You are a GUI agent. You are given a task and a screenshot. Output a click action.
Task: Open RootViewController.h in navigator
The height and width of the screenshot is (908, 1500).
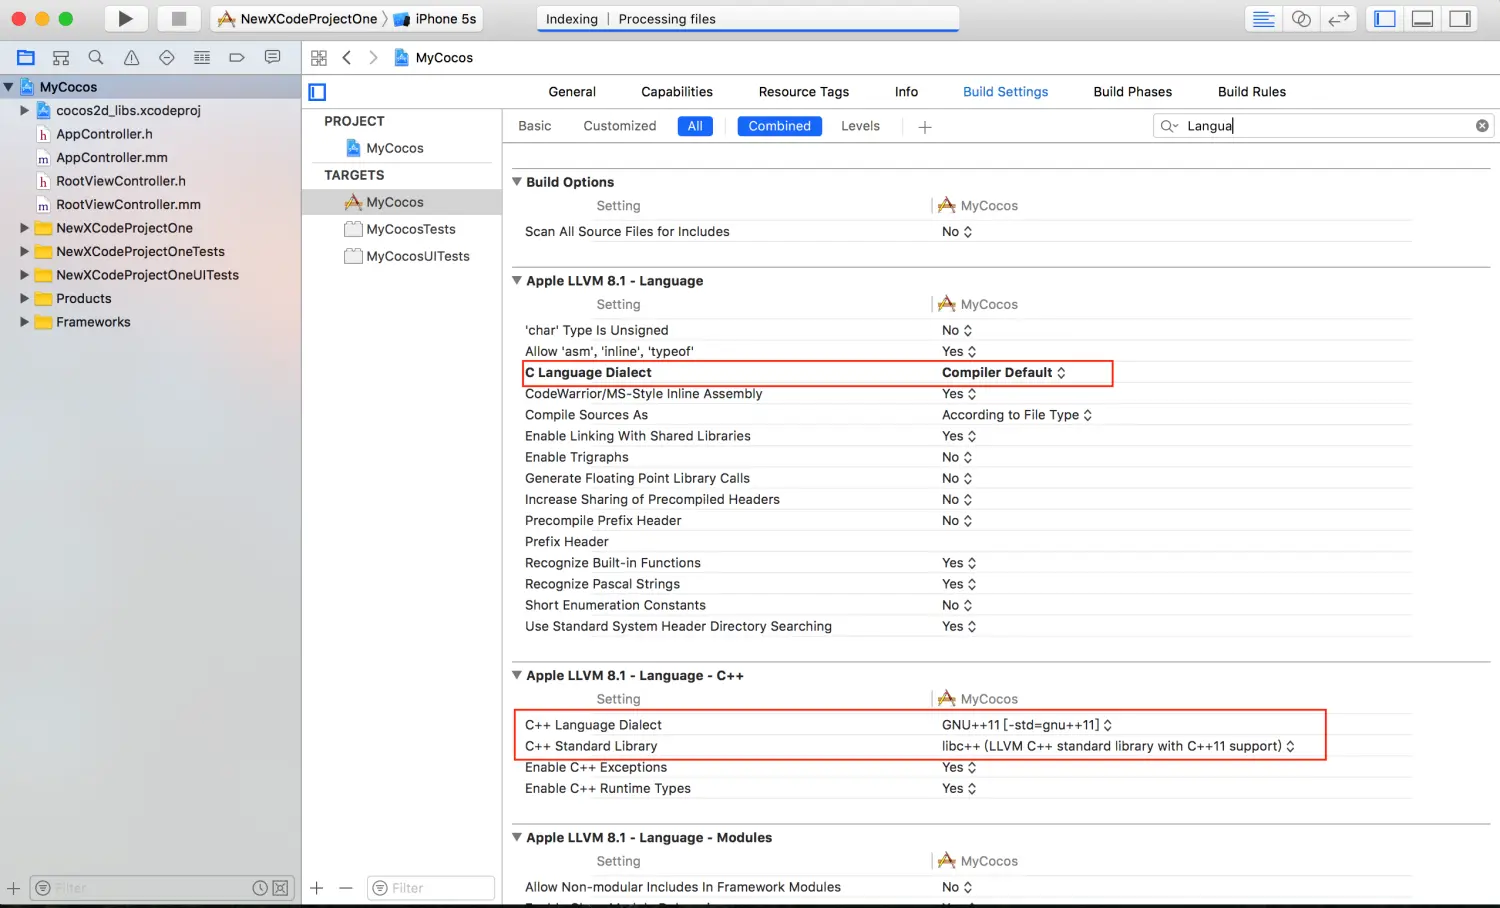(121, 181)
